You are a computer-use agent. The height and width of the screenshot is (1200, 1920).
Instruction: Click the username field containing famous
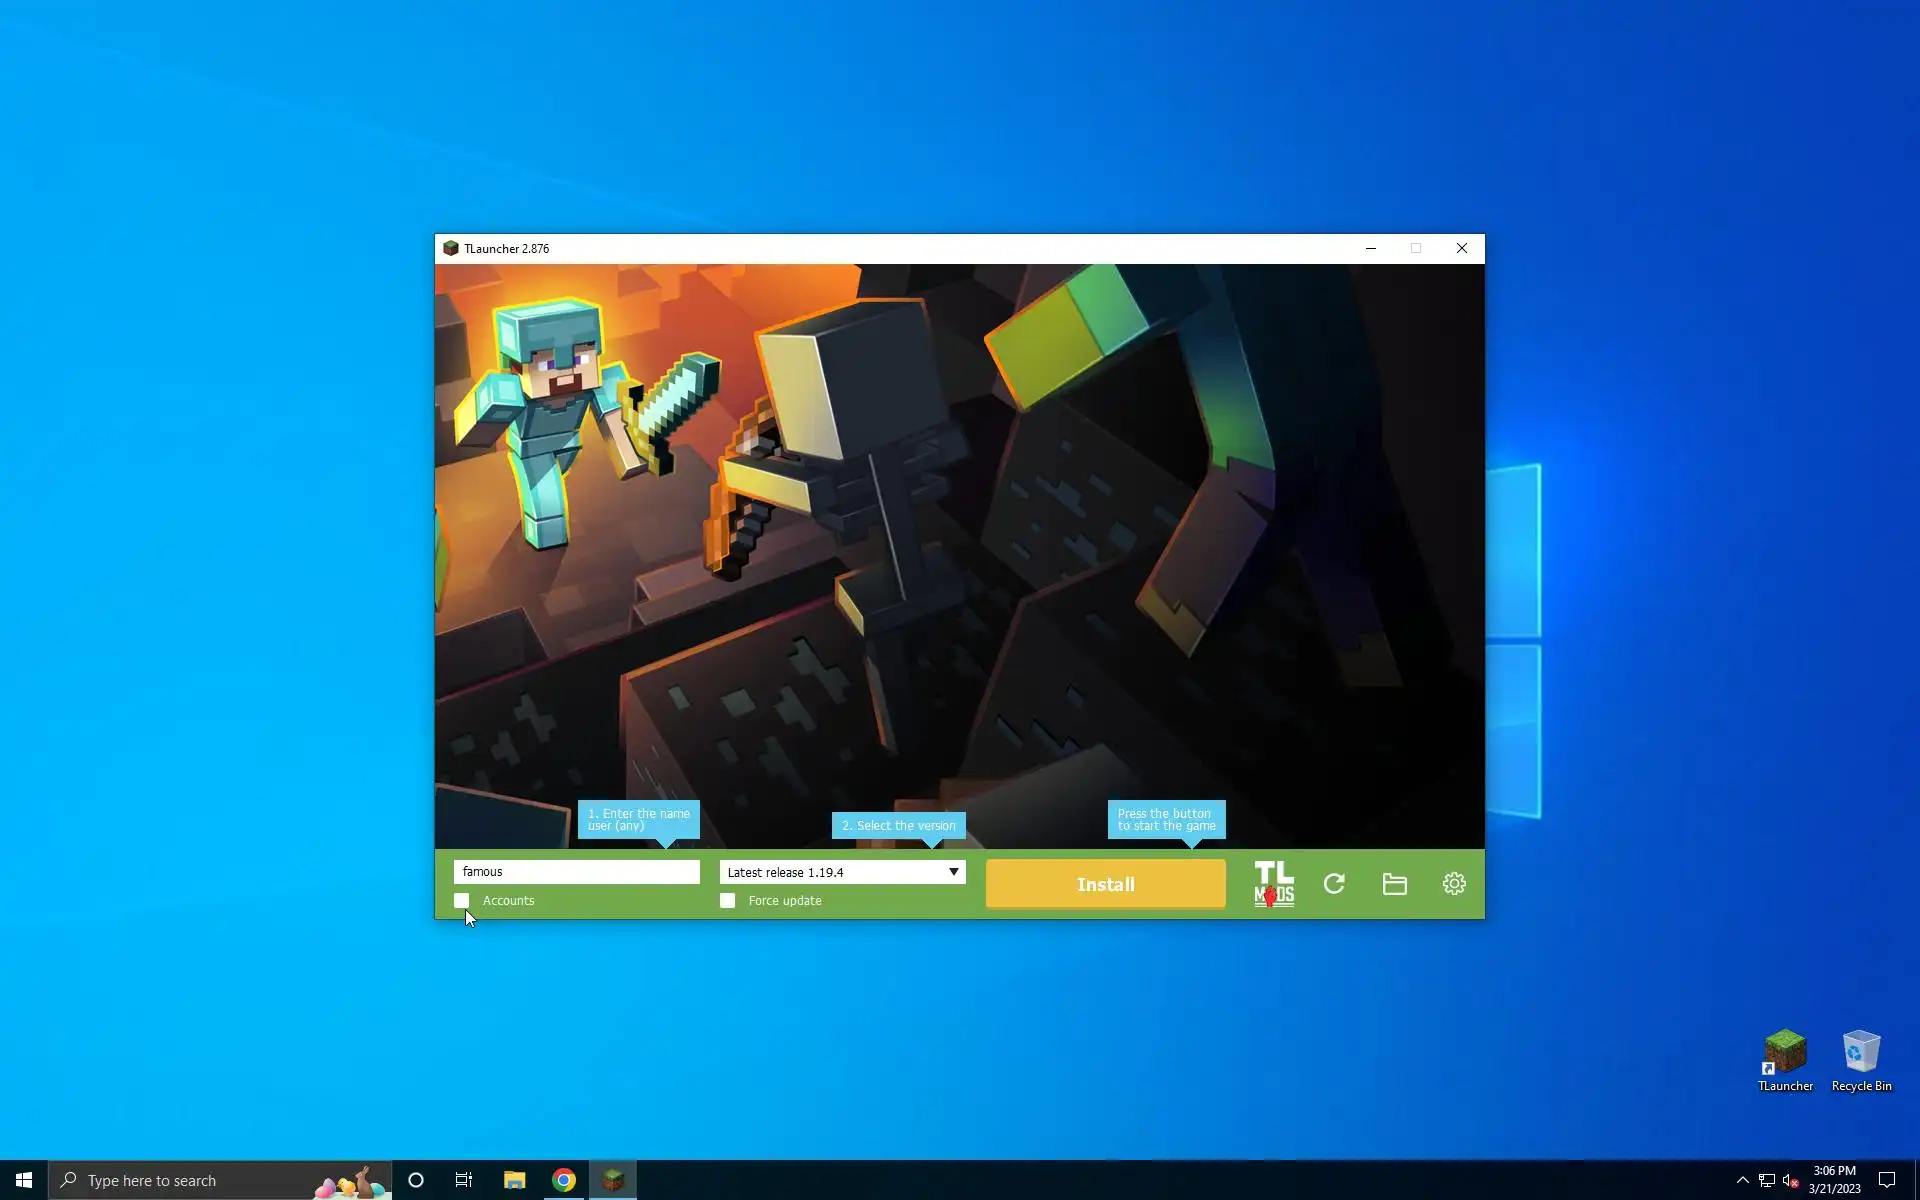click(576, 872)
